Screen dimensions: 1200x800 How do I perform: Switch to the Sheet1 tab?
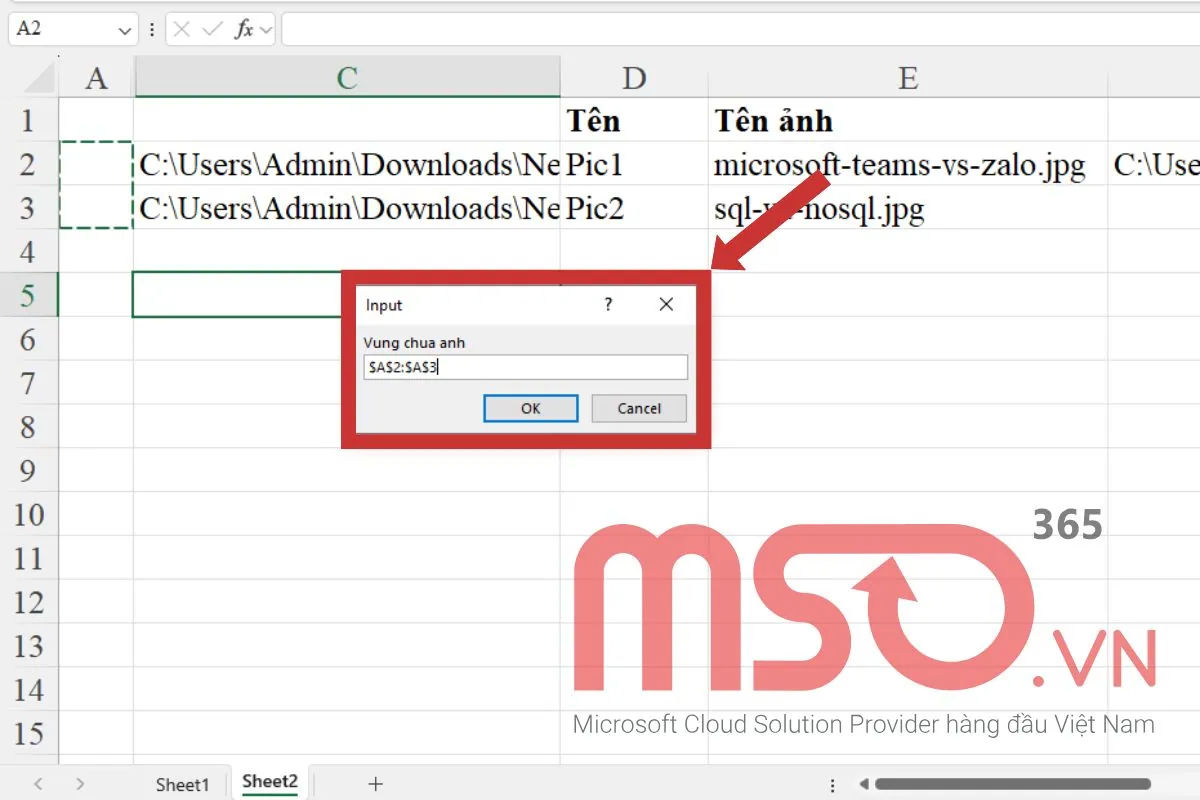183,785
